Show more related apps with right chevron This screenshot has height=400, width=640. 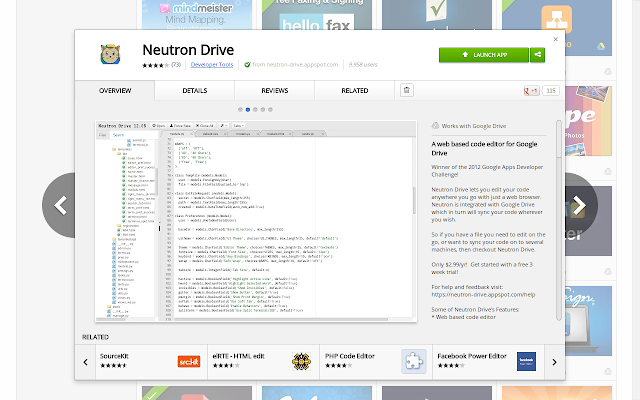pyautogui.click(x=554, y=362)
